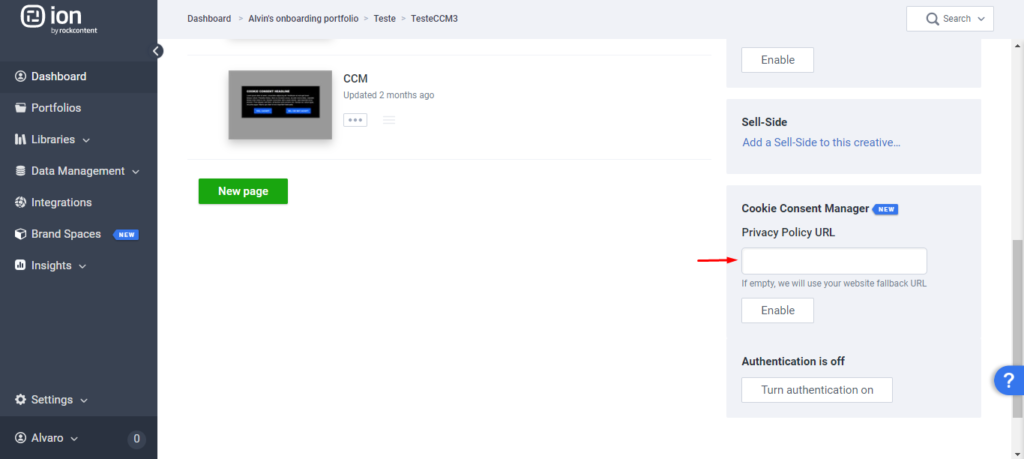Click the ion by rockcontent logo
The width and height of the screenshot is (1024, 459).
click(60, 20)
